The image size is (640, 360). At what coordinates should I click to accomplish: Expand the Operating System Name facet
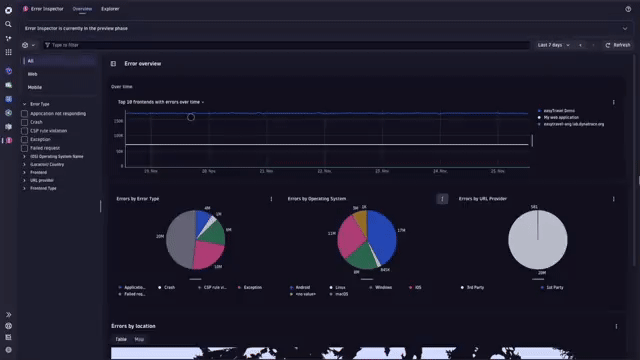tap(24, 157)
